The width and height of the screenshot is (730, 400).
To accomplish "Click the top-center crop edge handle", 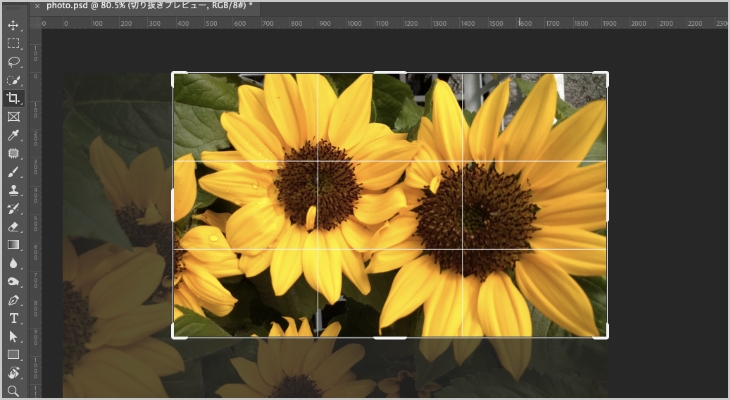I will (390, 73).
